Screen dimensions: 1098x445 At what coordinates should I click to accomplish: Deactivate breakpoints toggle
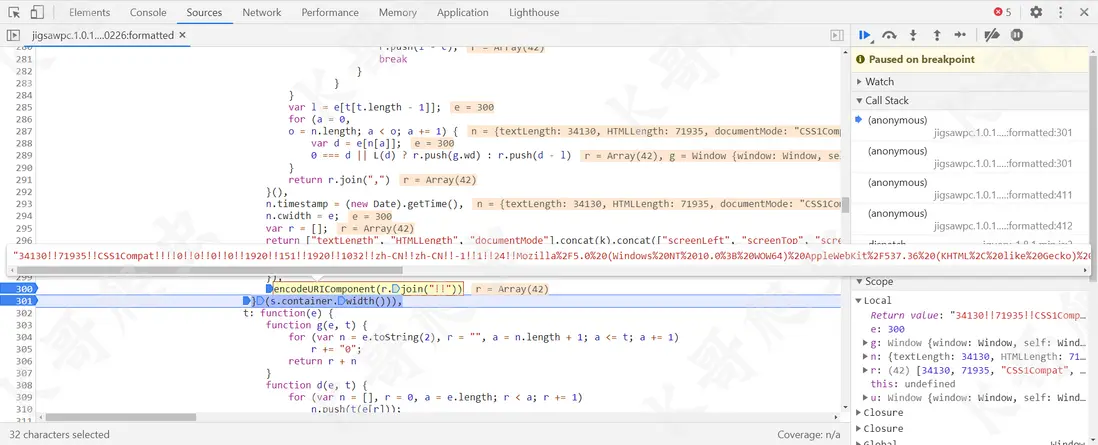pos(992,35)
